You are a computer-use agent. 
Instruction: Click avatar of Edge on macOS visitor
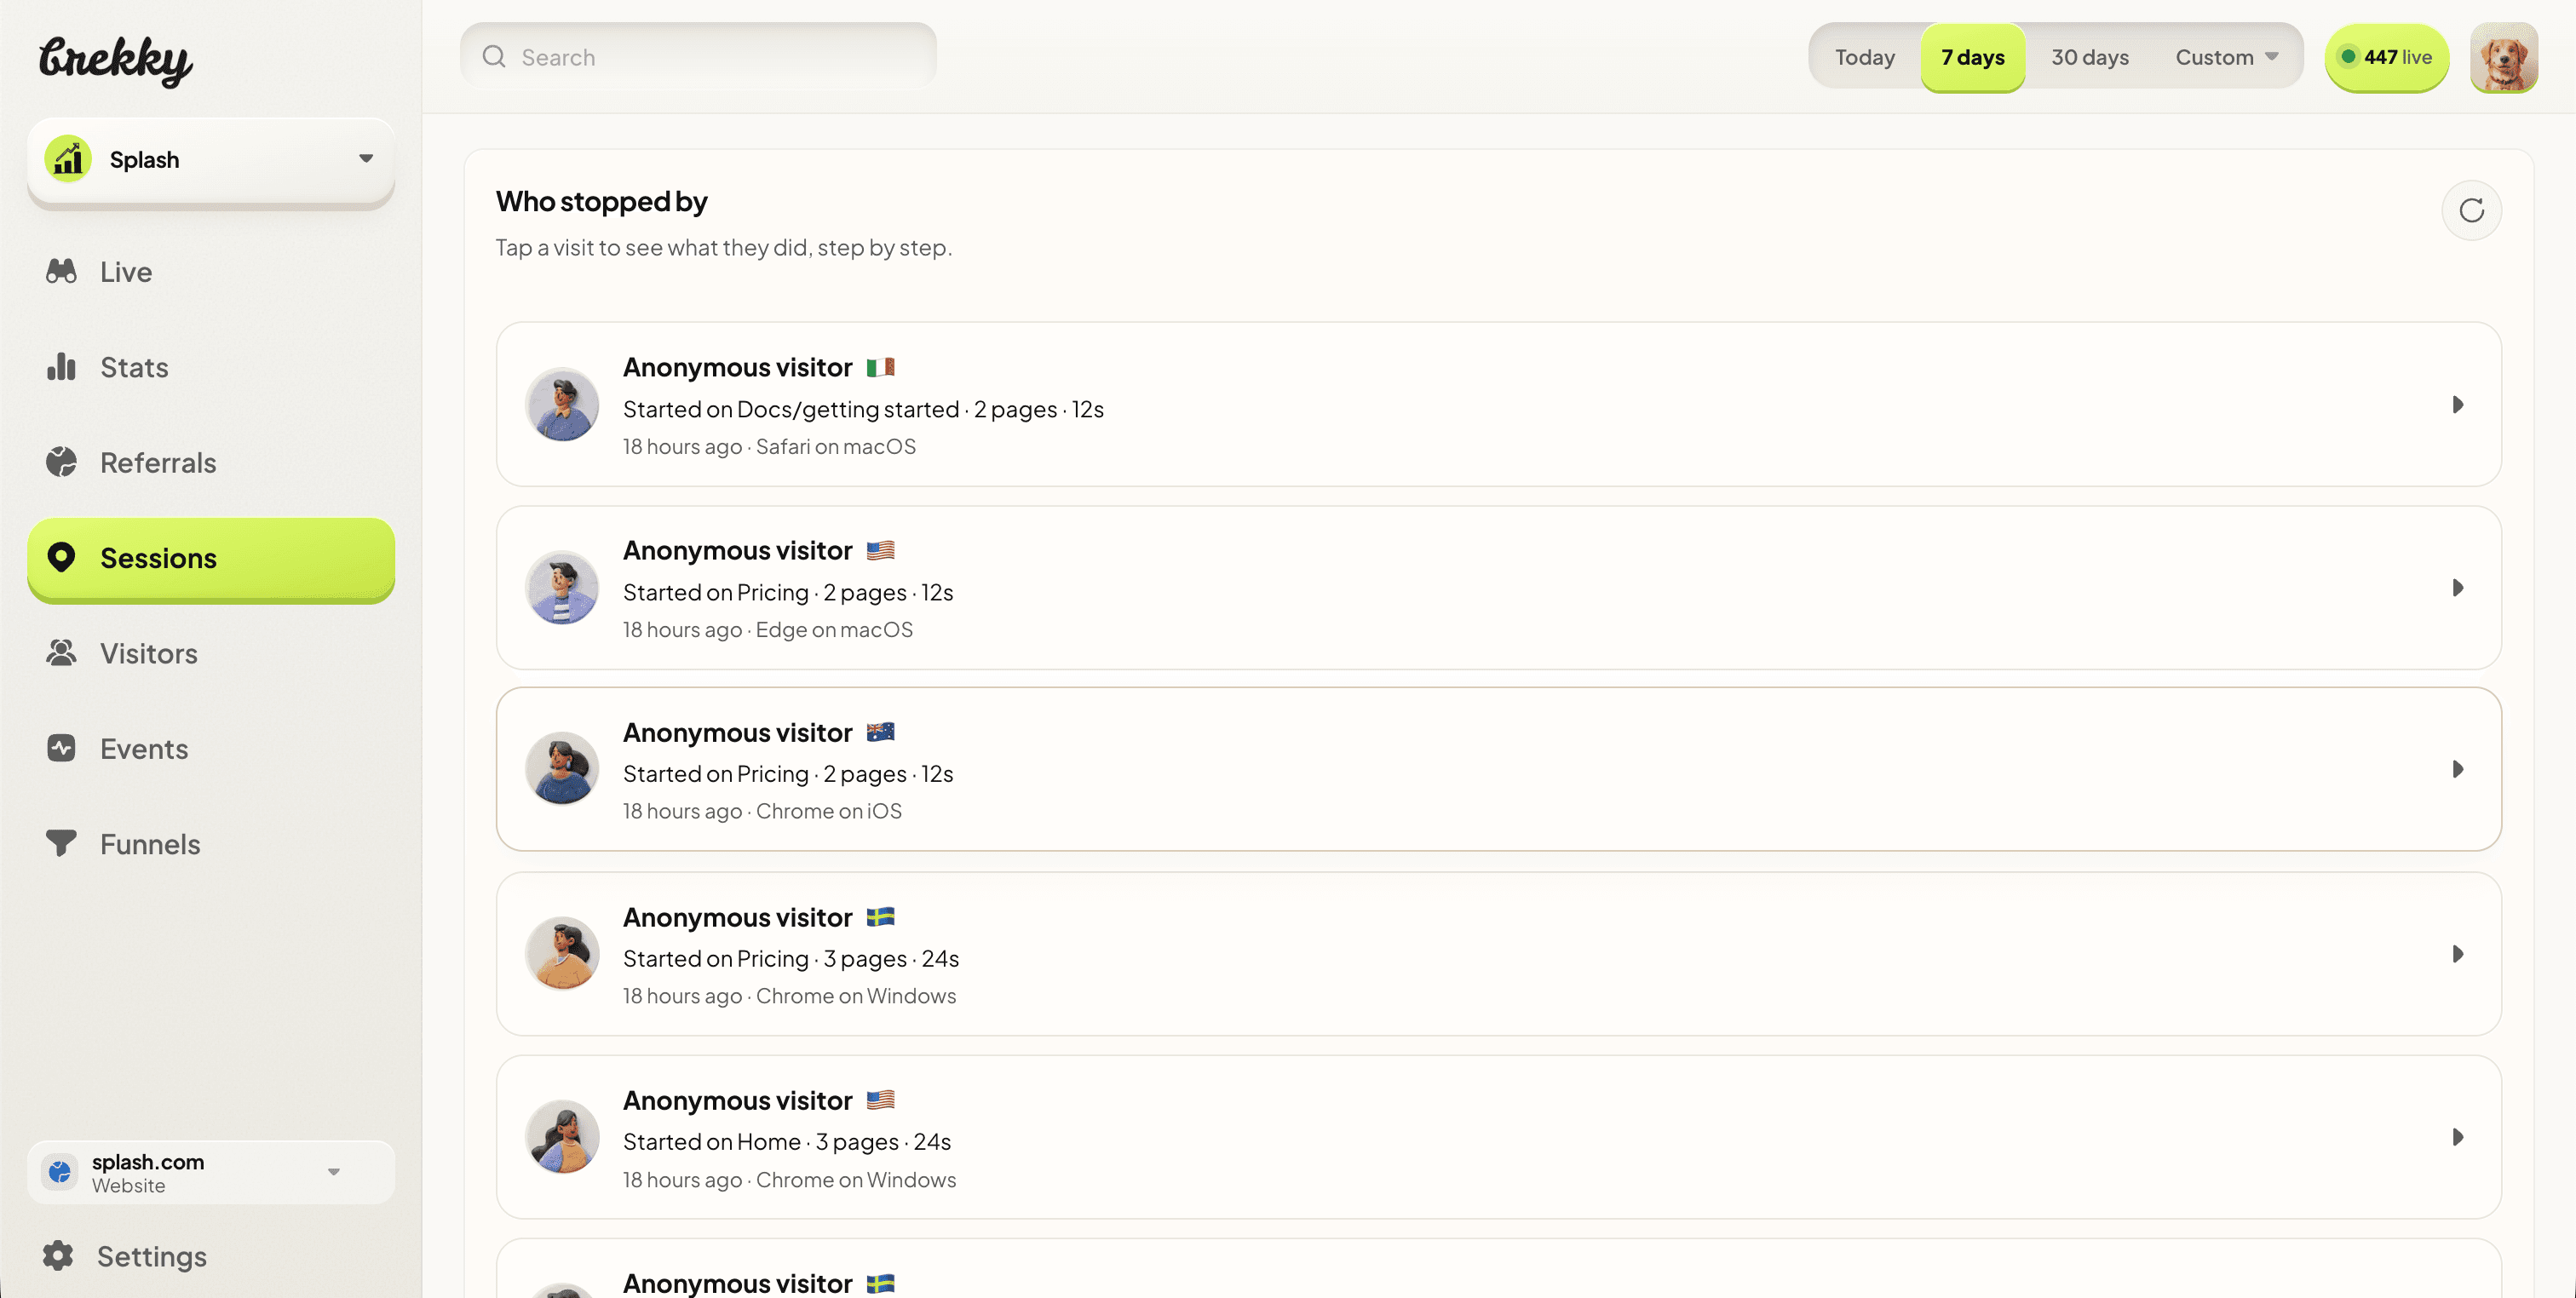point(562,588)
